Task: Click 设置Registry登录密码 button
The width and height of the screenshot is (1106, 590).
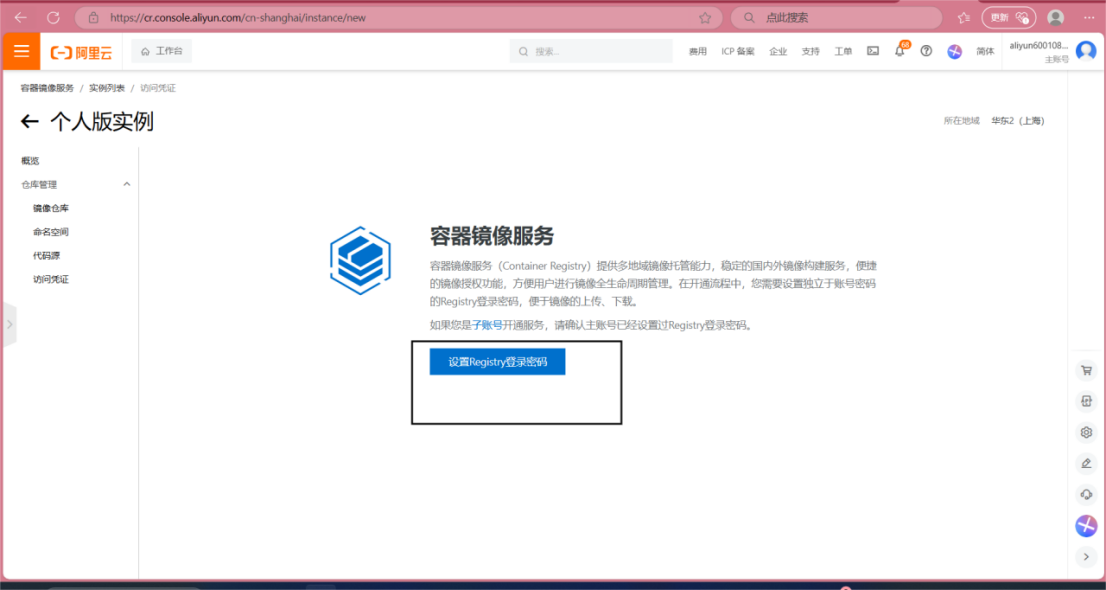Action: pos(497,361)
